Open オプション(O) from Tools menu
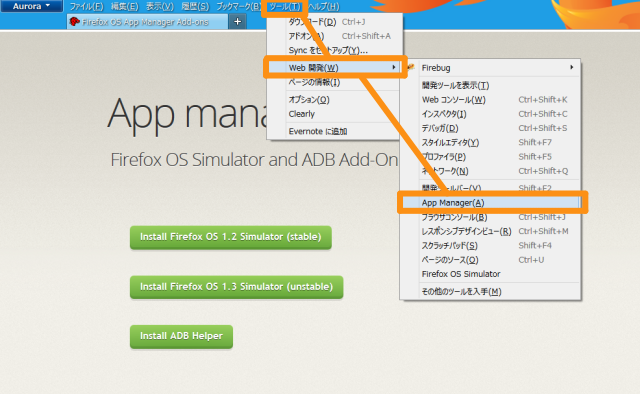The height and width of the screenshot is (394, 640). coord(335,100)
